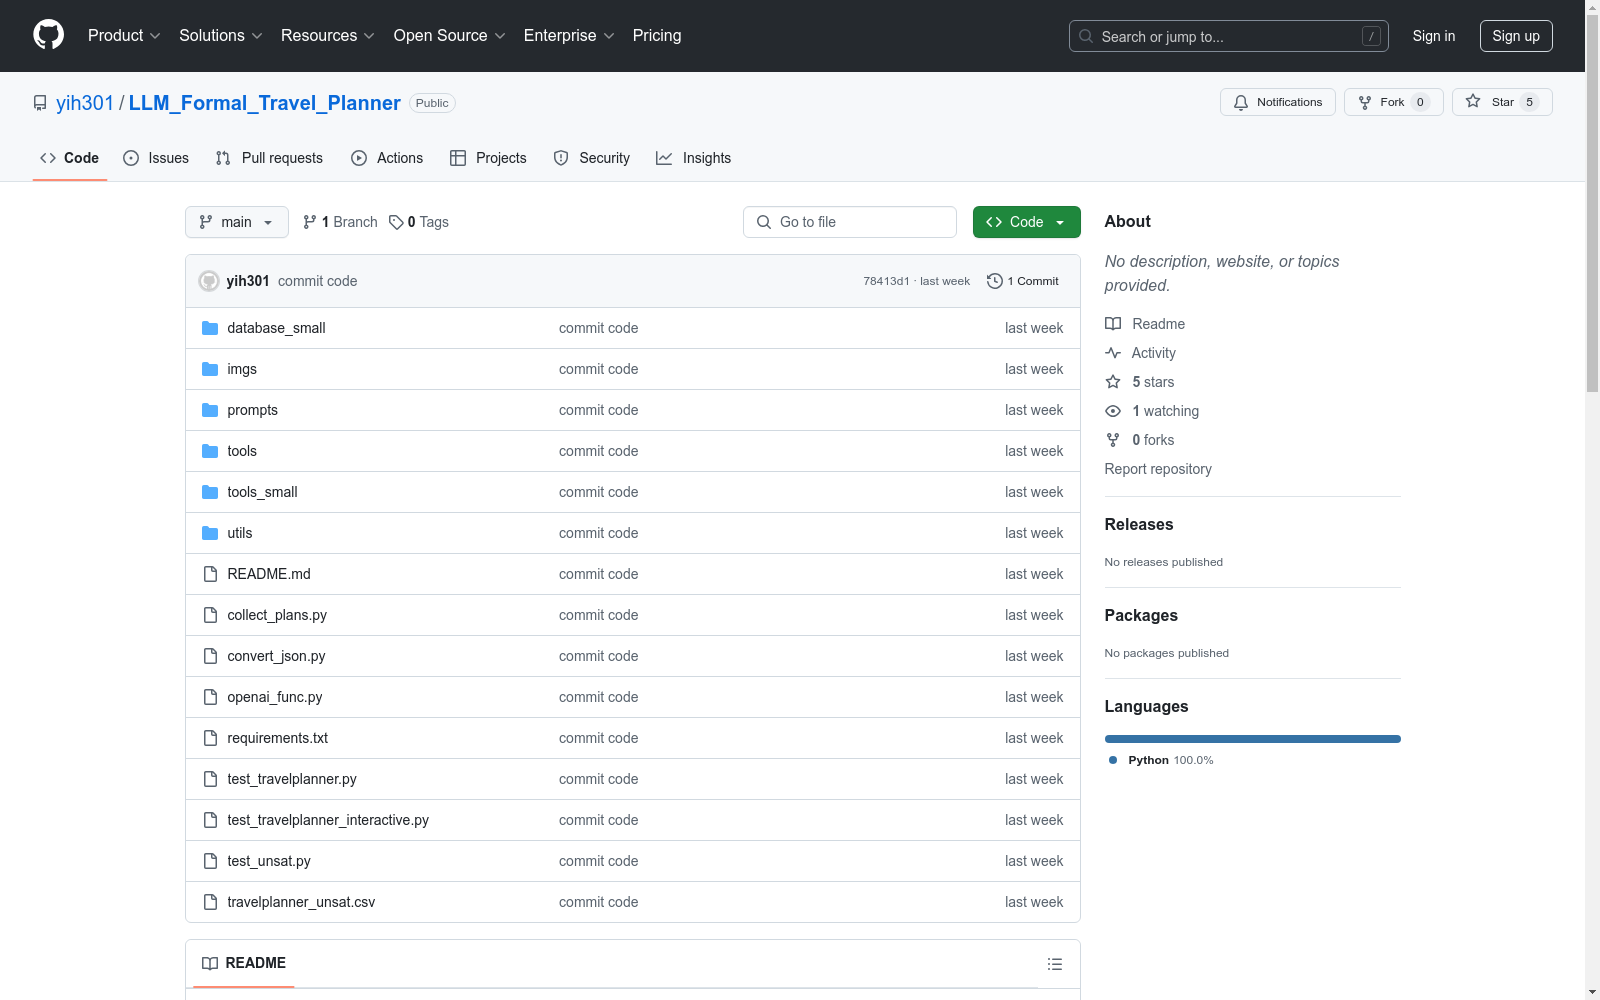Click the tag icon beside 0 Tags

pyautogui.click(x=396, y=222)
